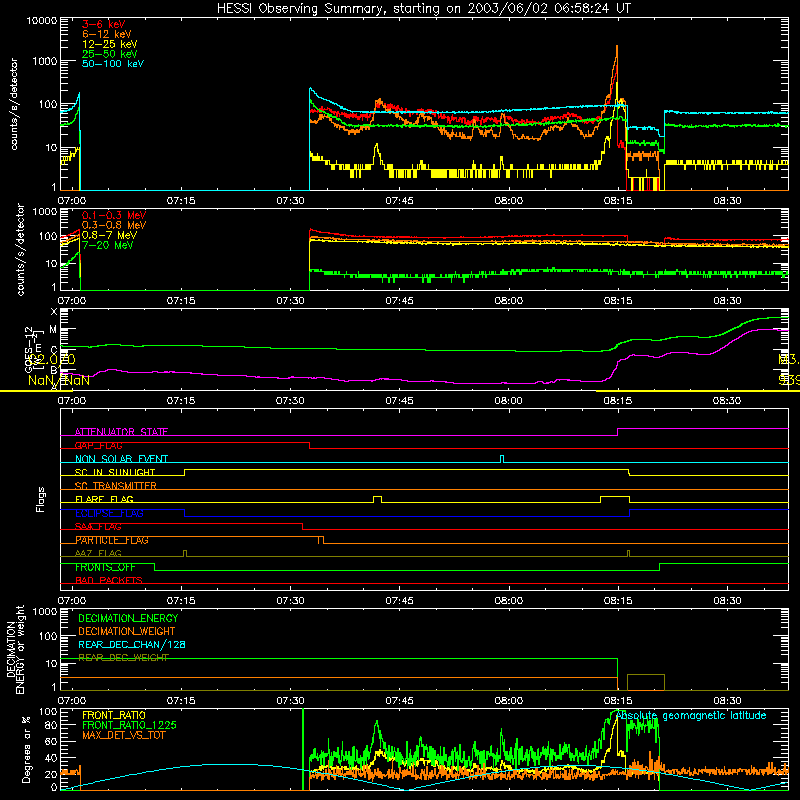Click the "0.8-7 MeV" legend entry

click(x=109, y=235)
